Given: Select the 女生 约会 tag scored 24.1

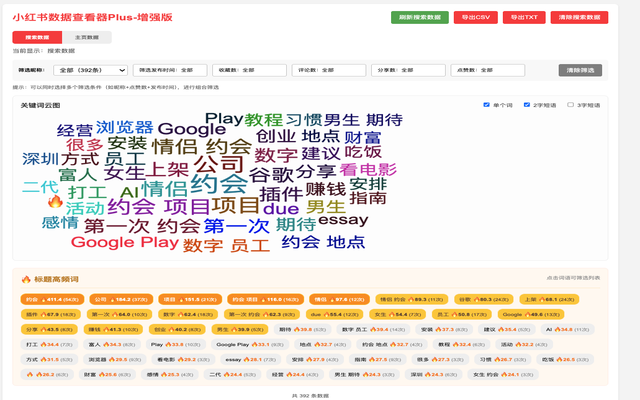Looking at the screenshot, I should tap(503, 374).
